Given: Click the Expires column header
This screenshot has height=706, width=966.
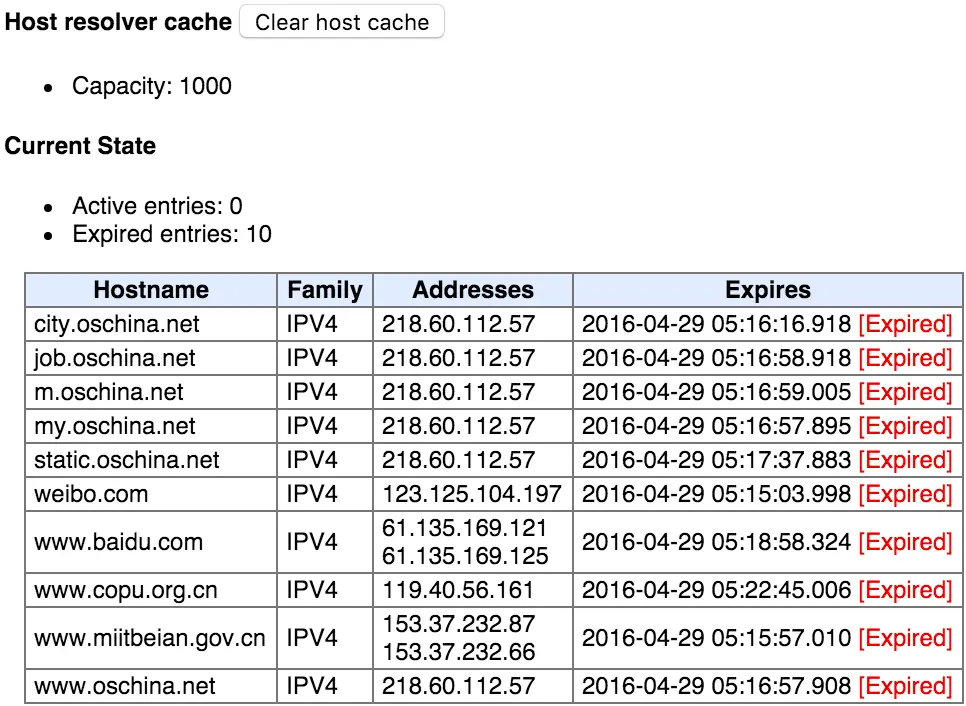Looking at the screenshot, I should pyautogui.click(x=768, y=290).
